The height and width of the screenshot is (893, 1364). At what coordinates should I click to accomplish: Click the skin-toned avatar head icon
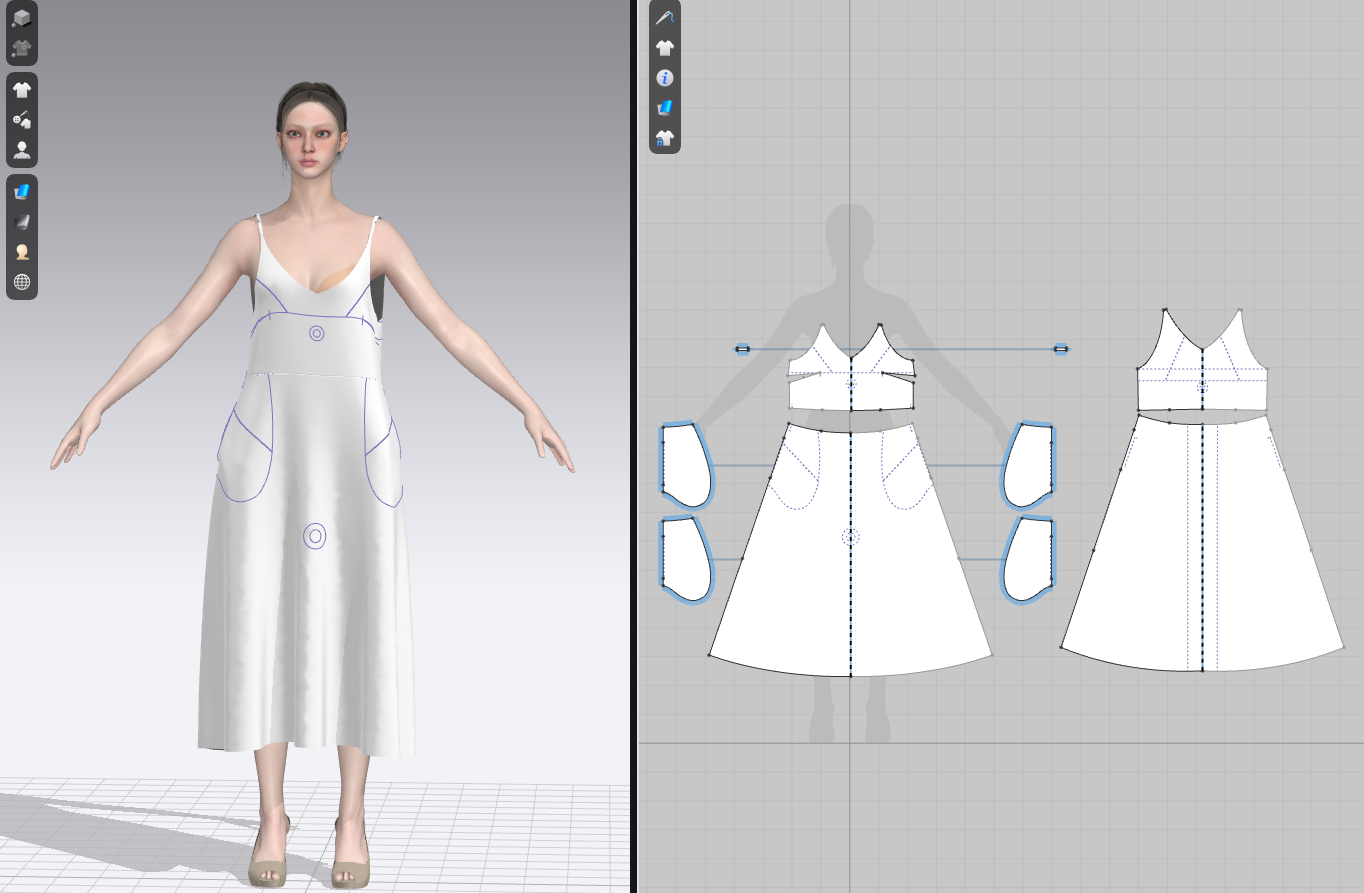pyautogui.click(x=21, y=252)
